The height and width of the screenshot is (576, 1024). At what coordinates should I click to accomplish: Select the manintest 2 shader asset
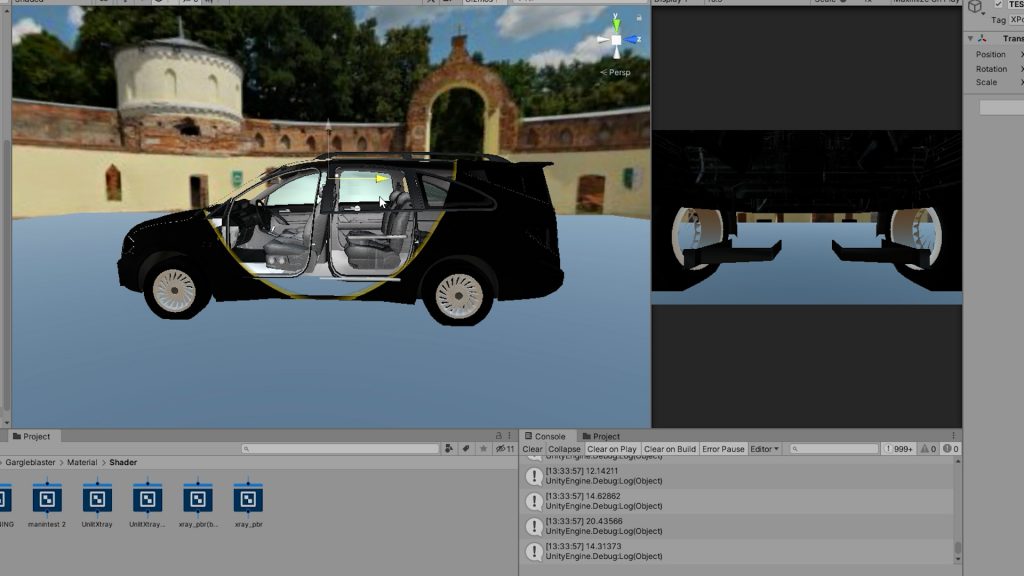[x=47, y=499]
